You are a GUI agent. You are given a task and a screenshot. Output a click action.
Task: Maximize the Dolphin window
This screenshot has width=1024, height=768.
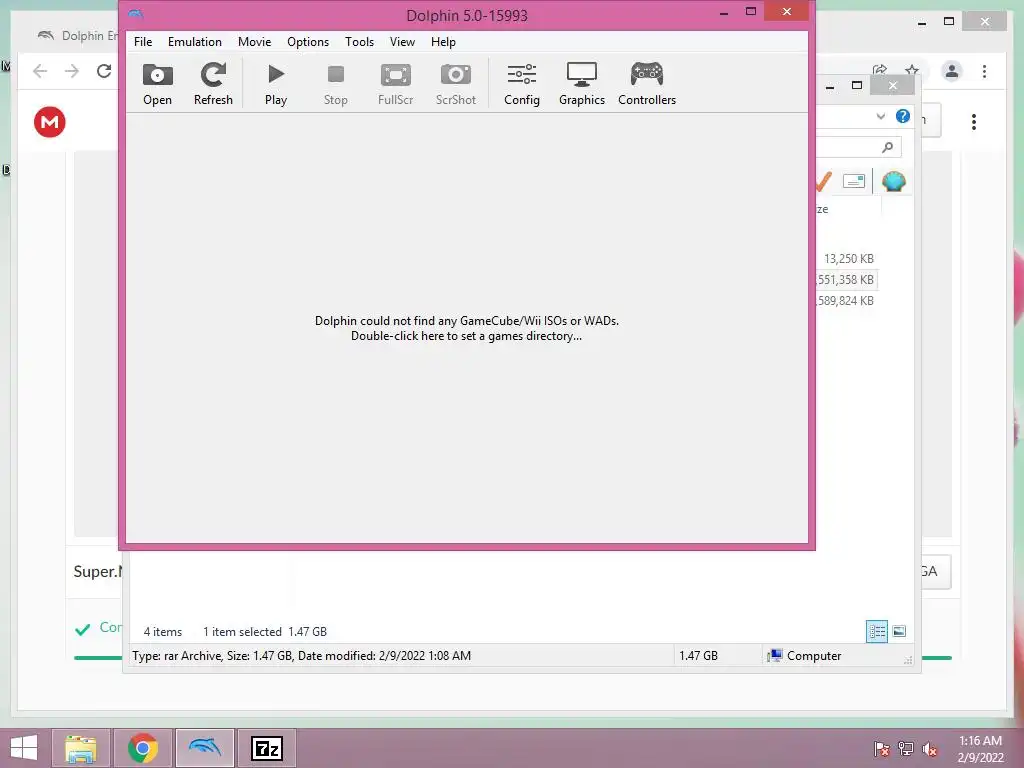pyautogui.click(x=751, y=12)
